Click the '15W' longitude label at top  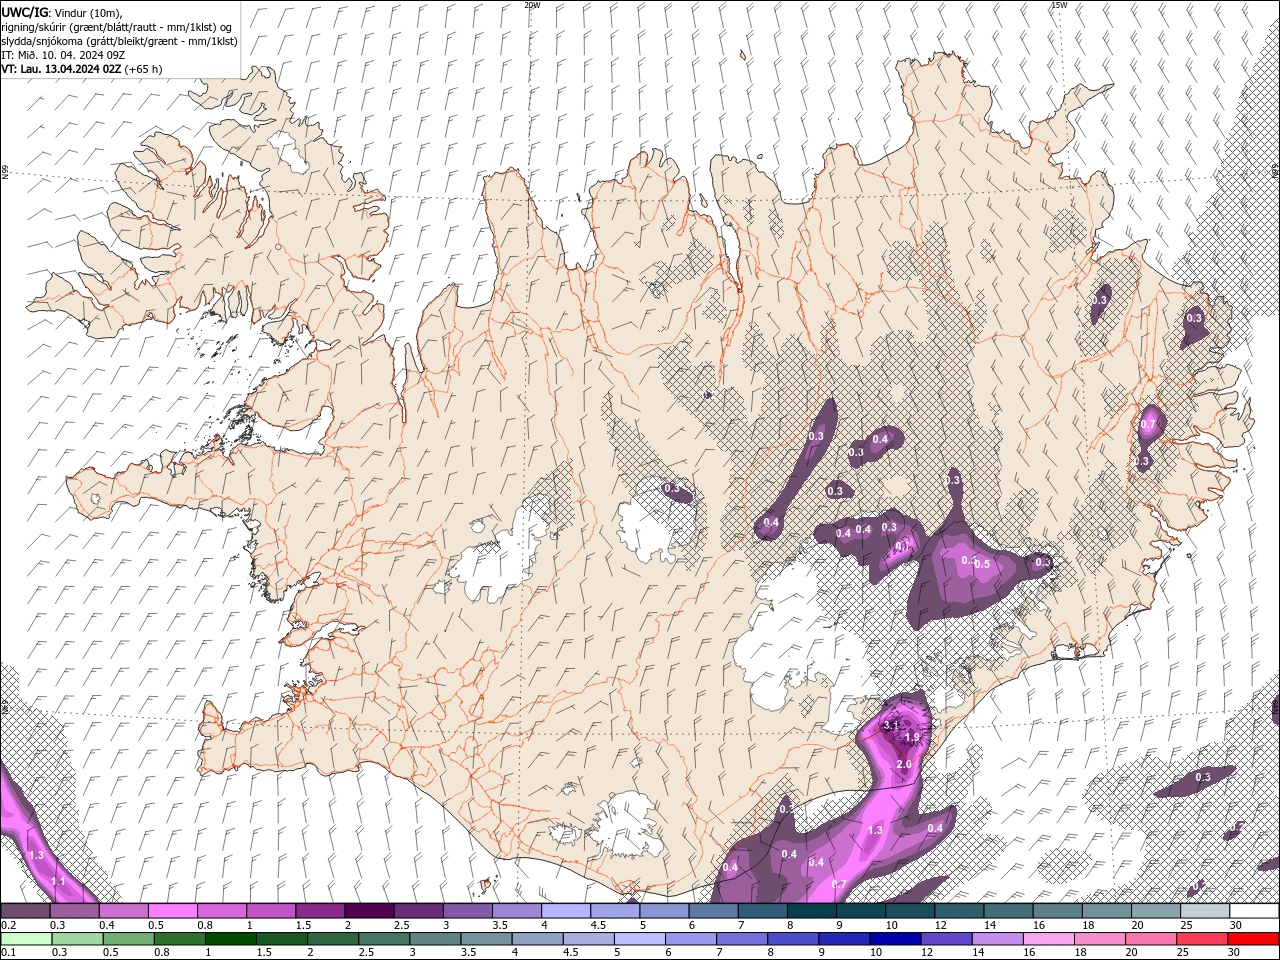[x=1059, y=5]
